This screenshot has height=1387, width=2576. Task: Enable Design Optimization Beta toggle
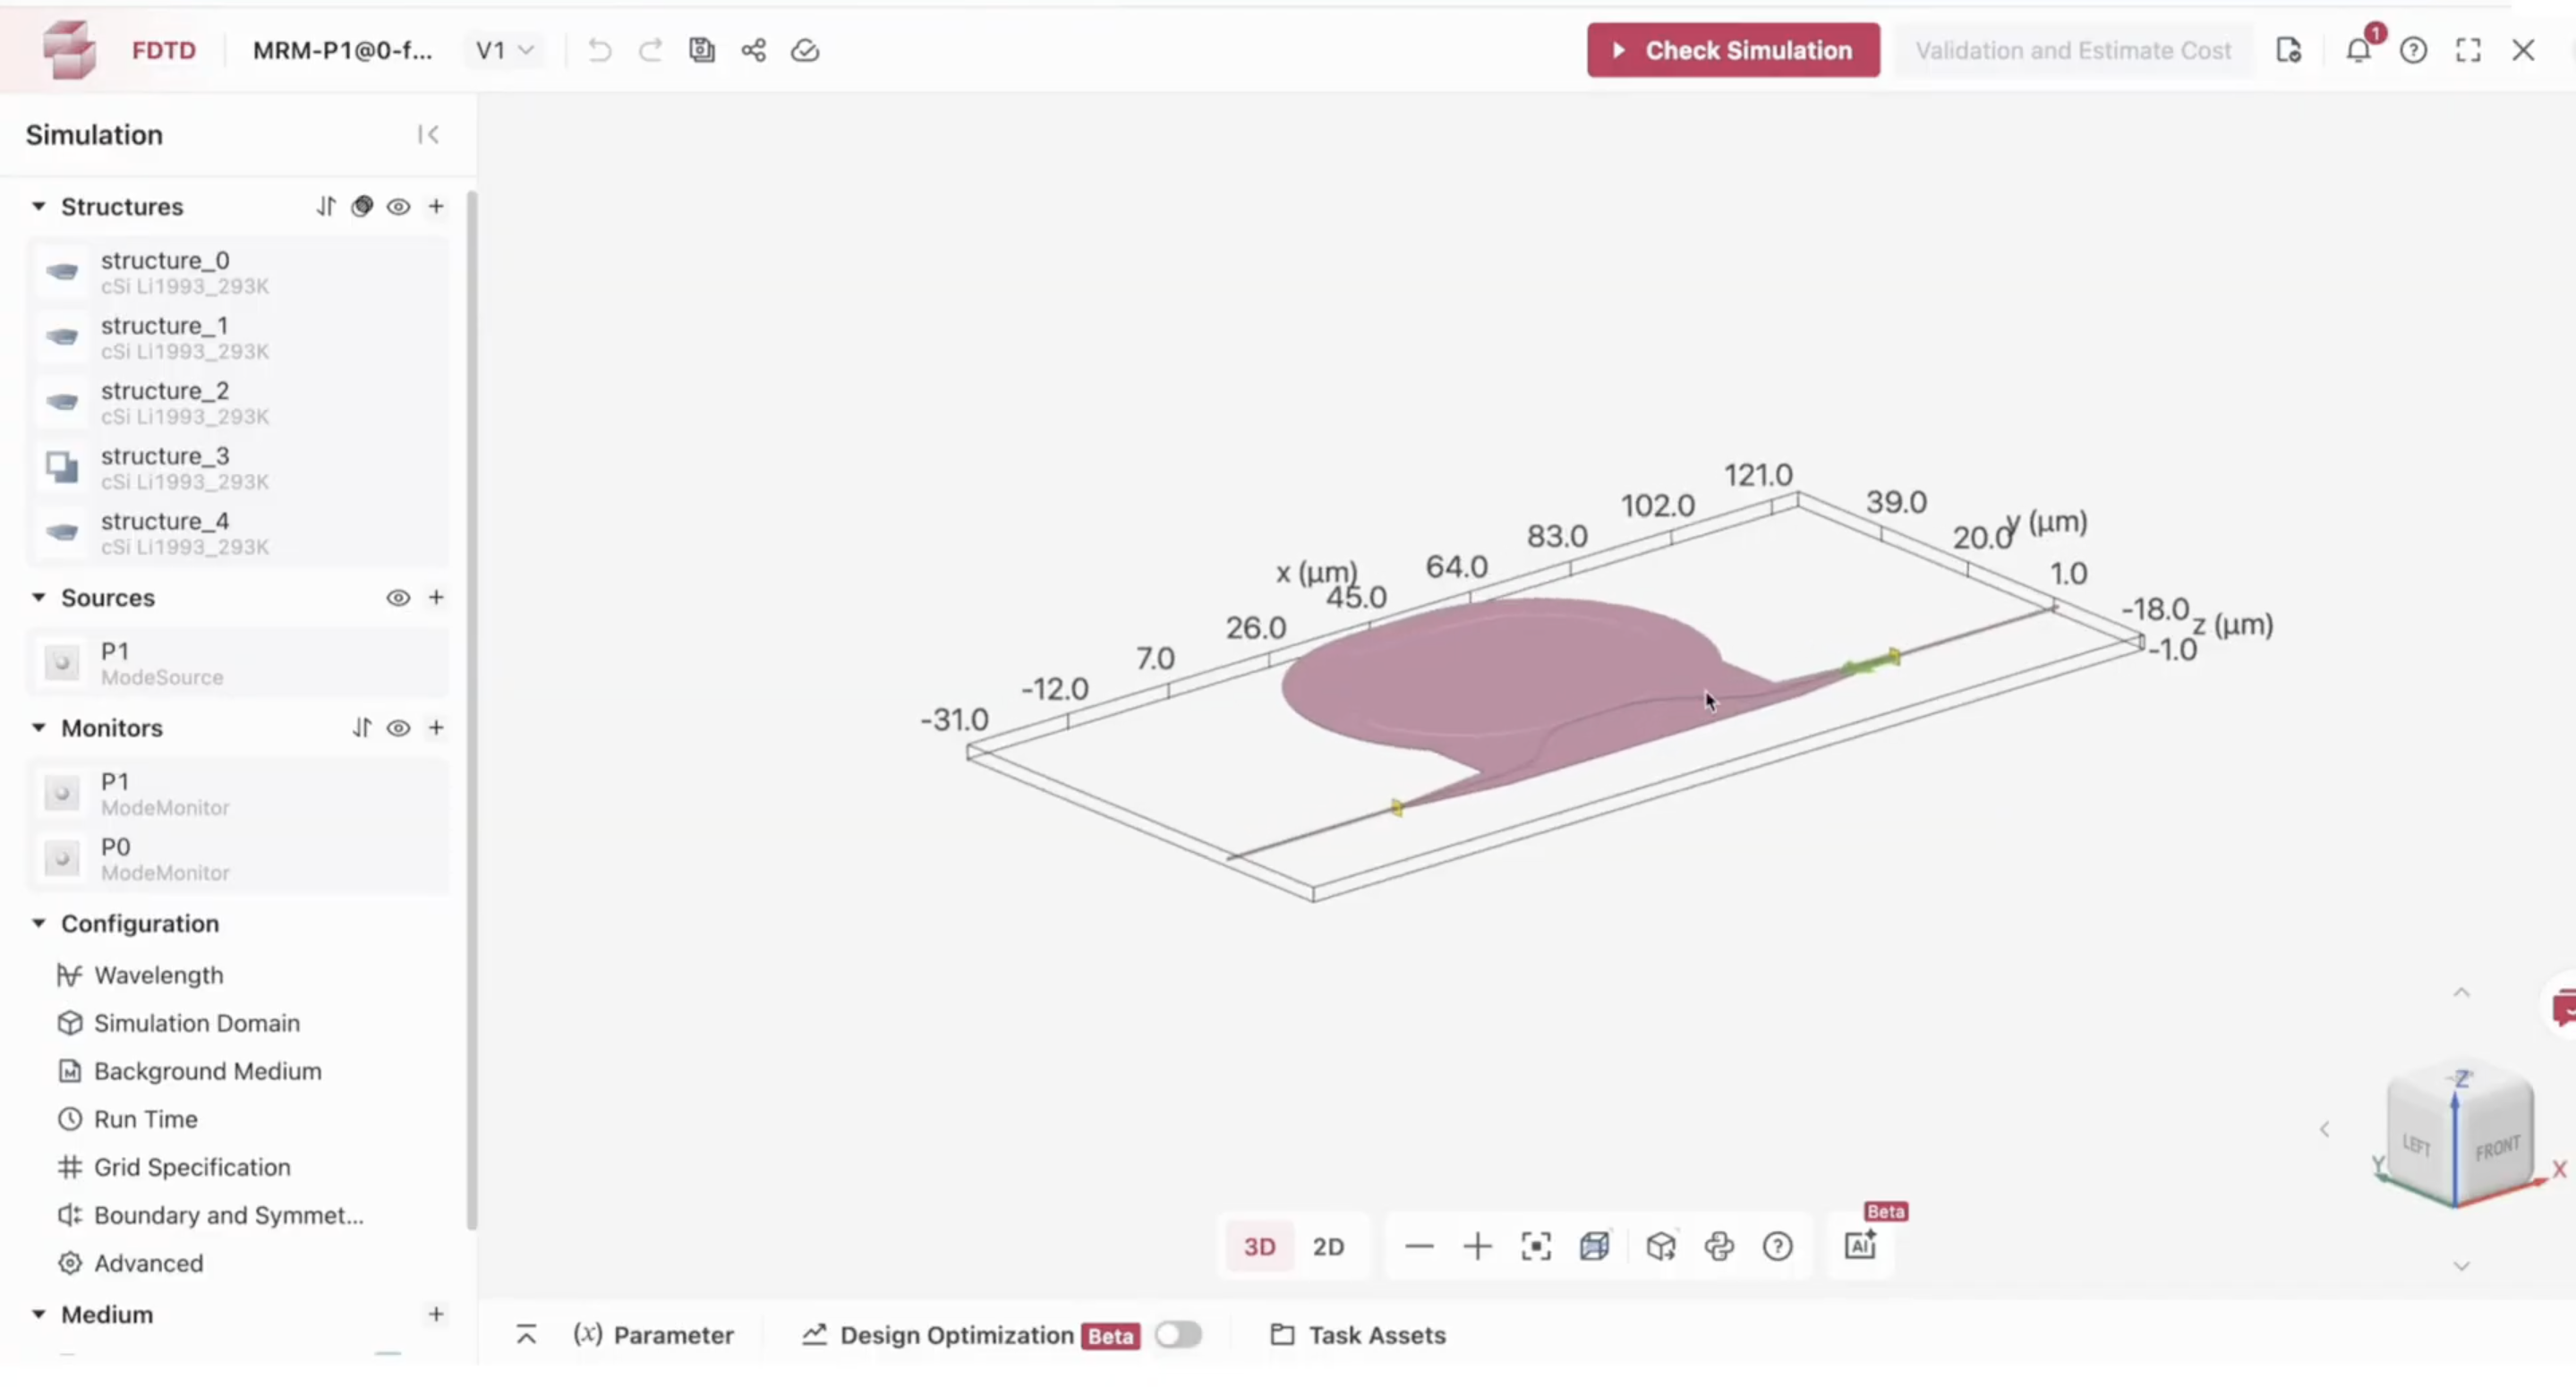pyautogui.click(x=1181, y=1334)
